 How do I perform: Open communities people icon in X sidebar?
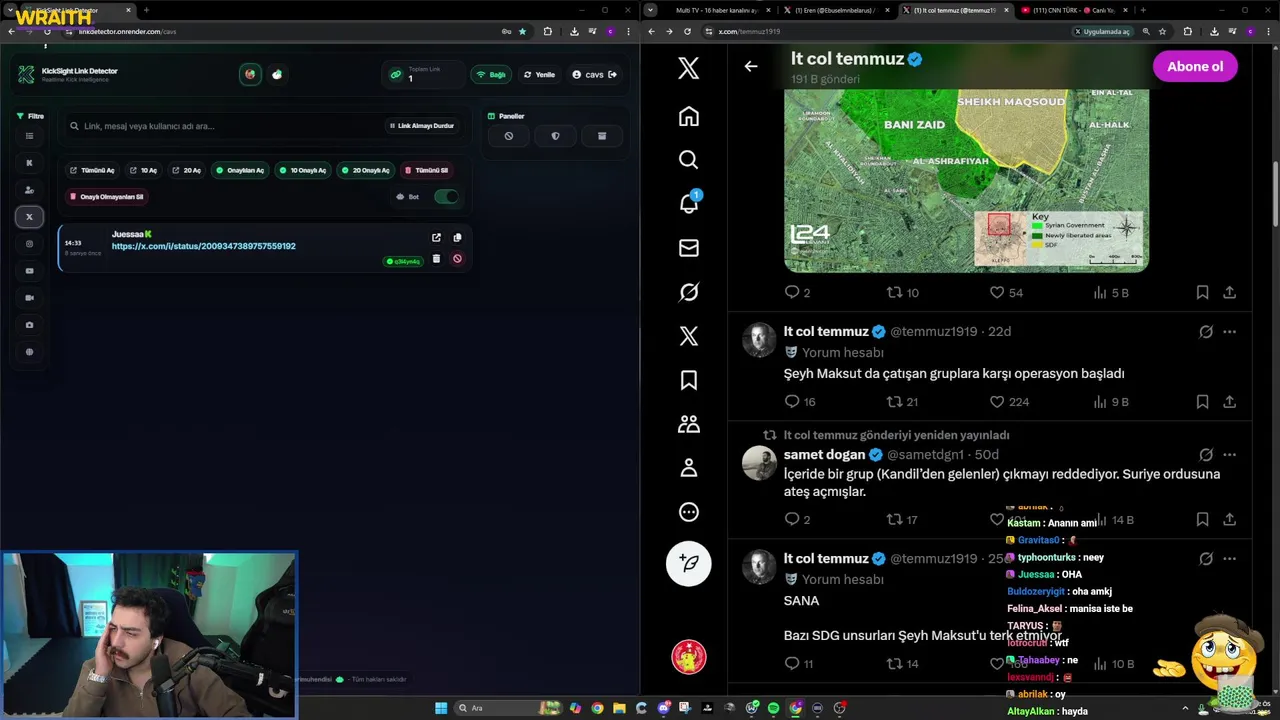(689, 424)
